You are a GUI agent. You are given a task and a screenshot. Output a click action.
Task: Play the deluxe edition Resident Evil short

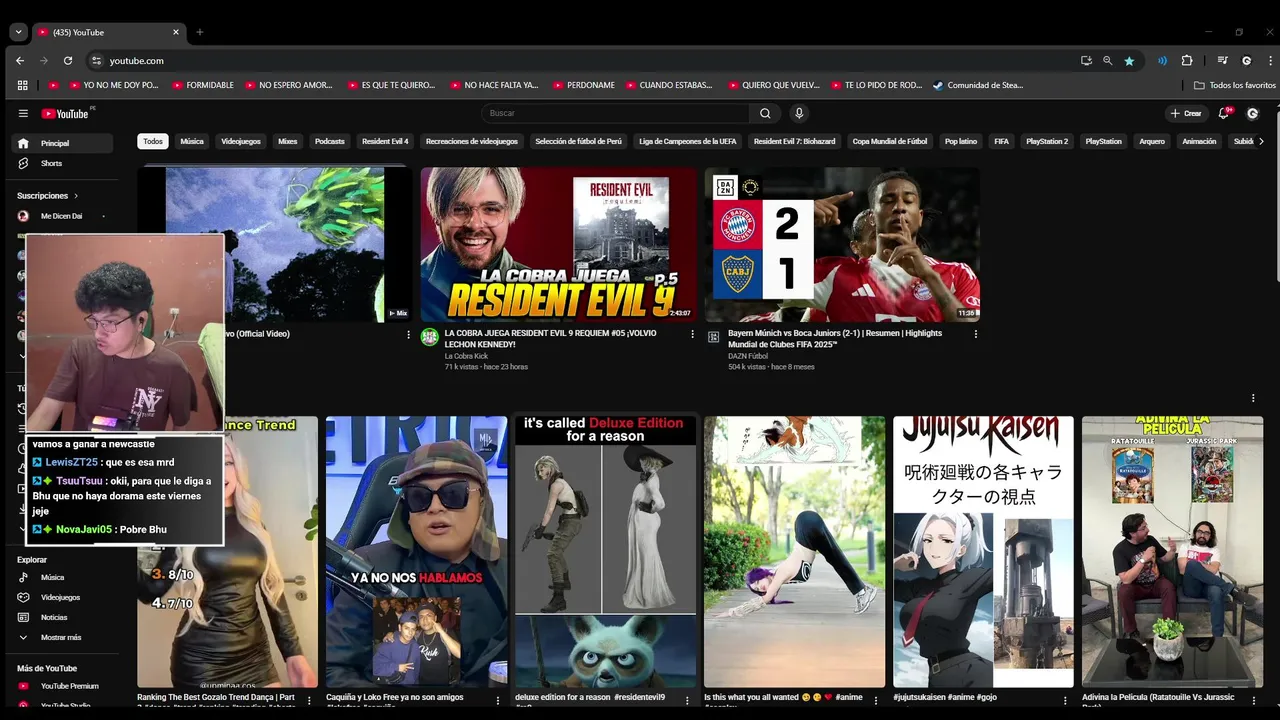[605, 552]
